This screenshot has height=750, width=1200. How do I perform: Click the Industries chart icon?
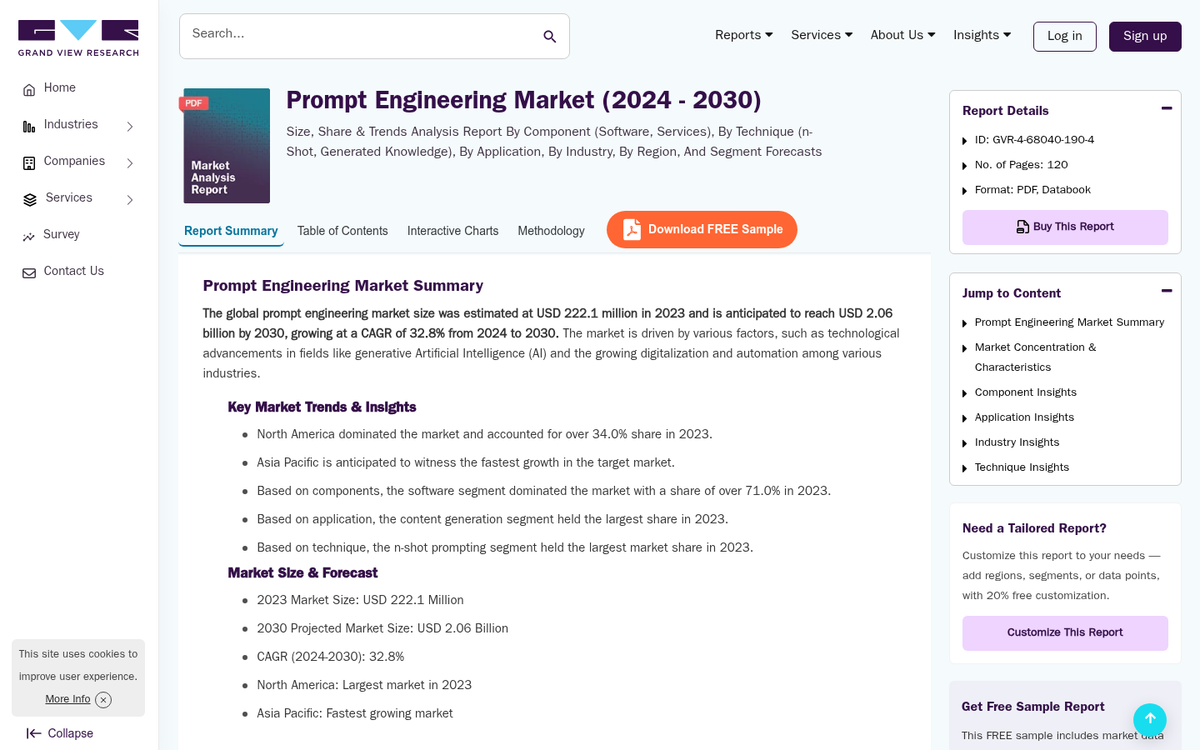point(29,126)
